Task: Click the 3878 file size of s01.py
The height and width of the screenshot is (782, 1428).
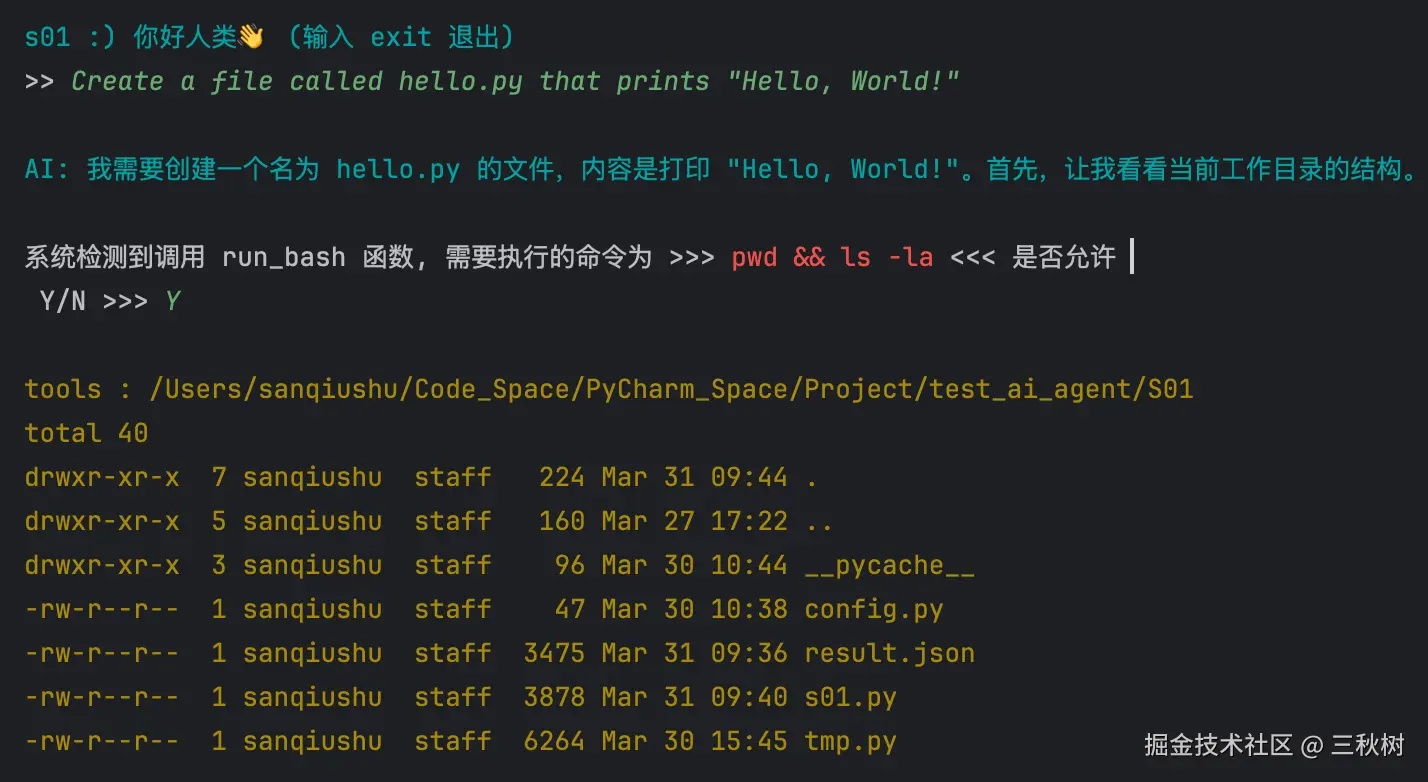Action: pyautogui.click(x=554, y=697)
